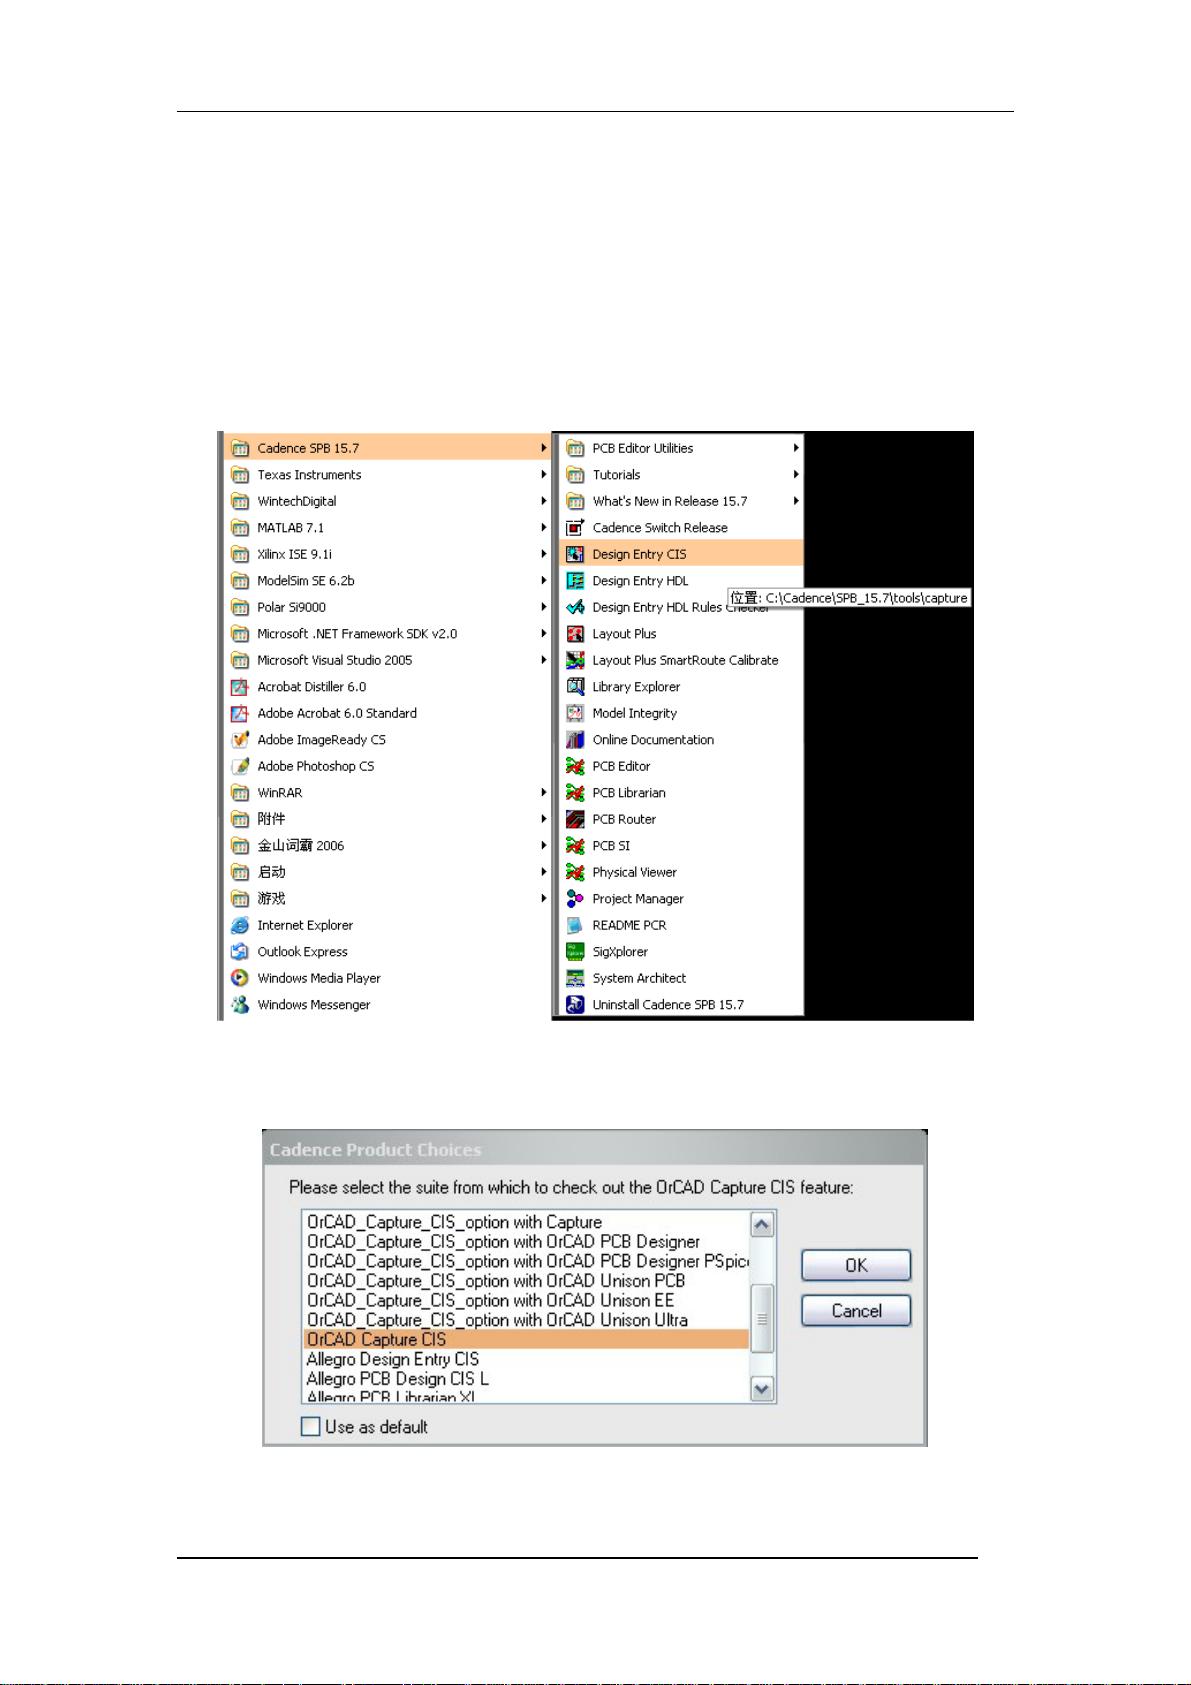Click the product list scrollbar thumb
This screenshot has width=1191, height=1685.
pyautogui.click(x=762, y=1319)
